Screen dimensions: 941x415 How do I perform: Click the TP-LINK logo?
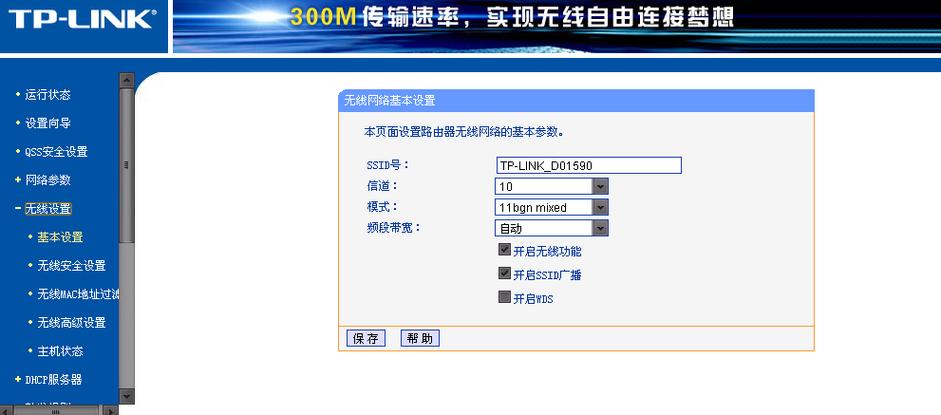pos(82,19)
